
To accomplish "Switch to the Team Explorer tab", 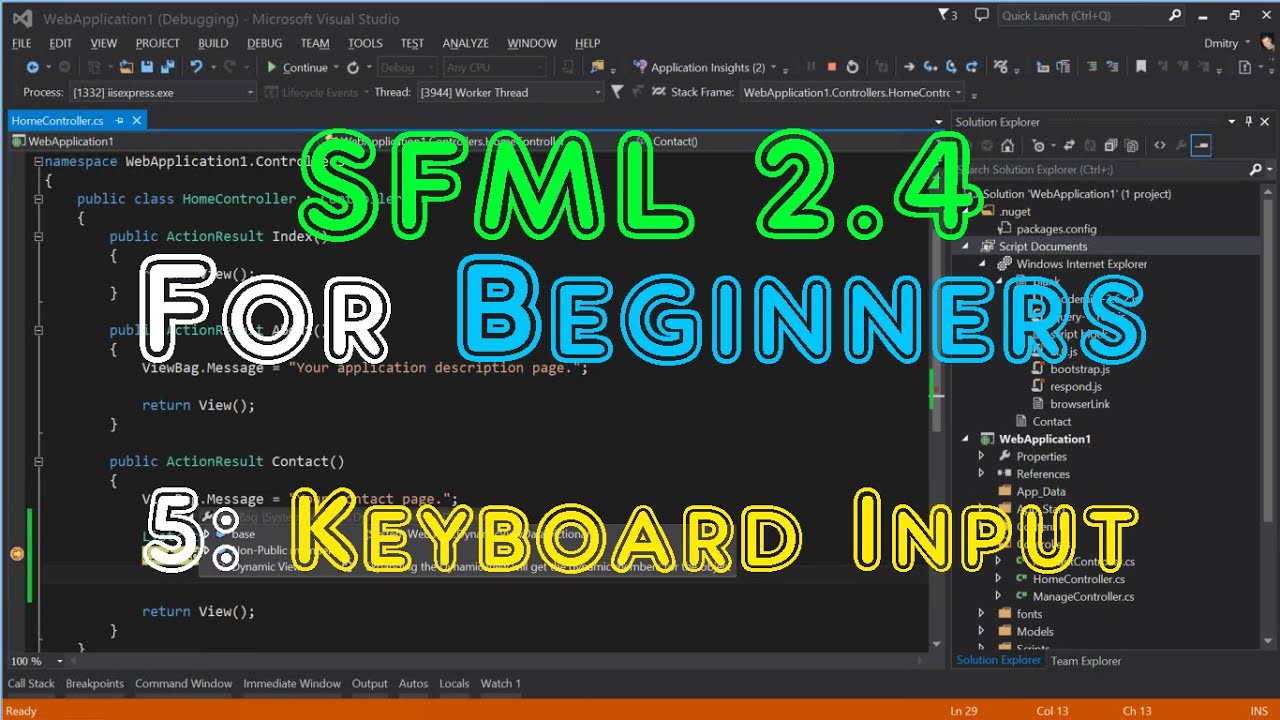I will [1086, 661].
